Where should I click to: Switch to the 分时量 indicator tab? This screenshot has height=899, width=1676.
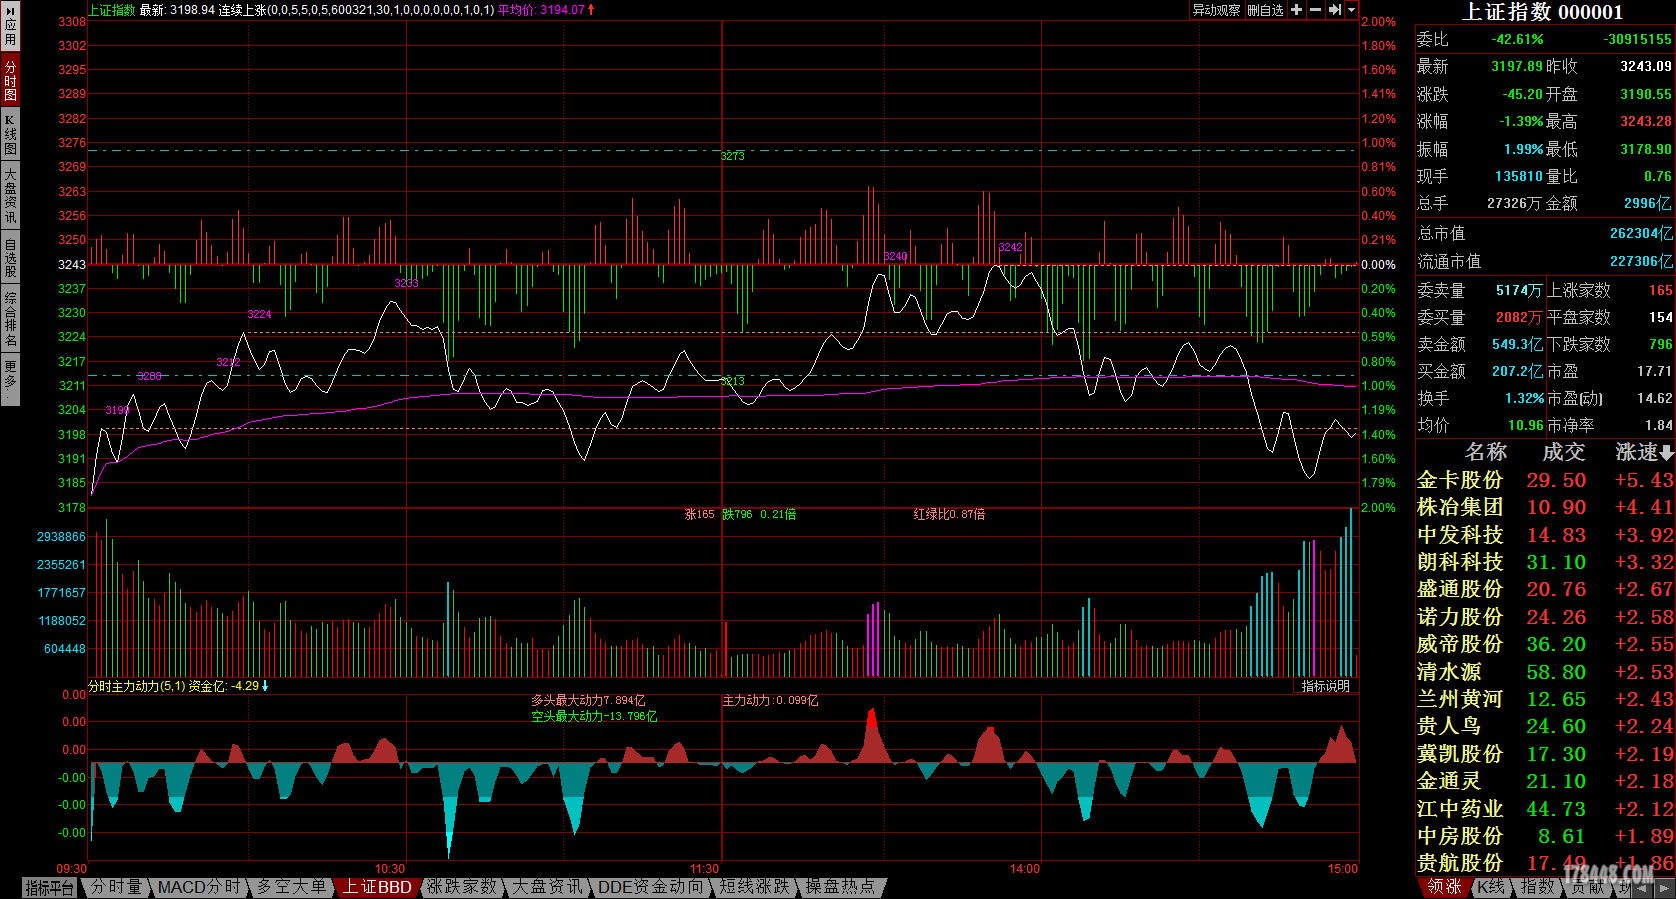pyautogui.click(x=117, y=887)
